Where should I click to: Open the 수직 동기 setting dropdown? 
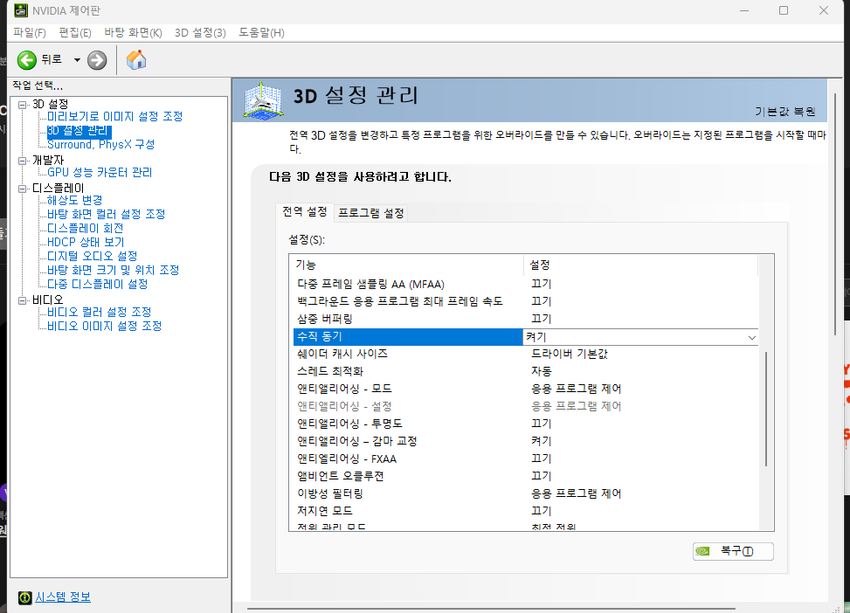pos(751,338)
